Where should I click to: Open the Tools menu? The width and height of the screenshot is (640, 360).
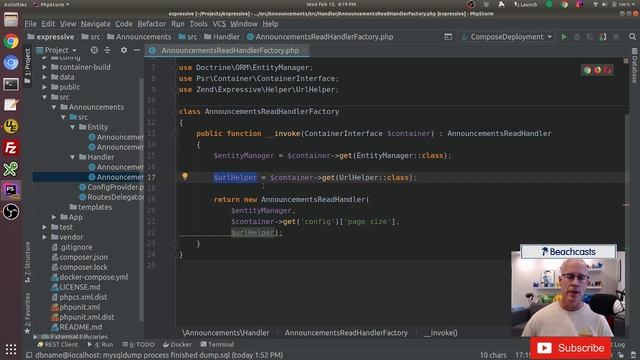pyautogui.click(x=198, y=24)
